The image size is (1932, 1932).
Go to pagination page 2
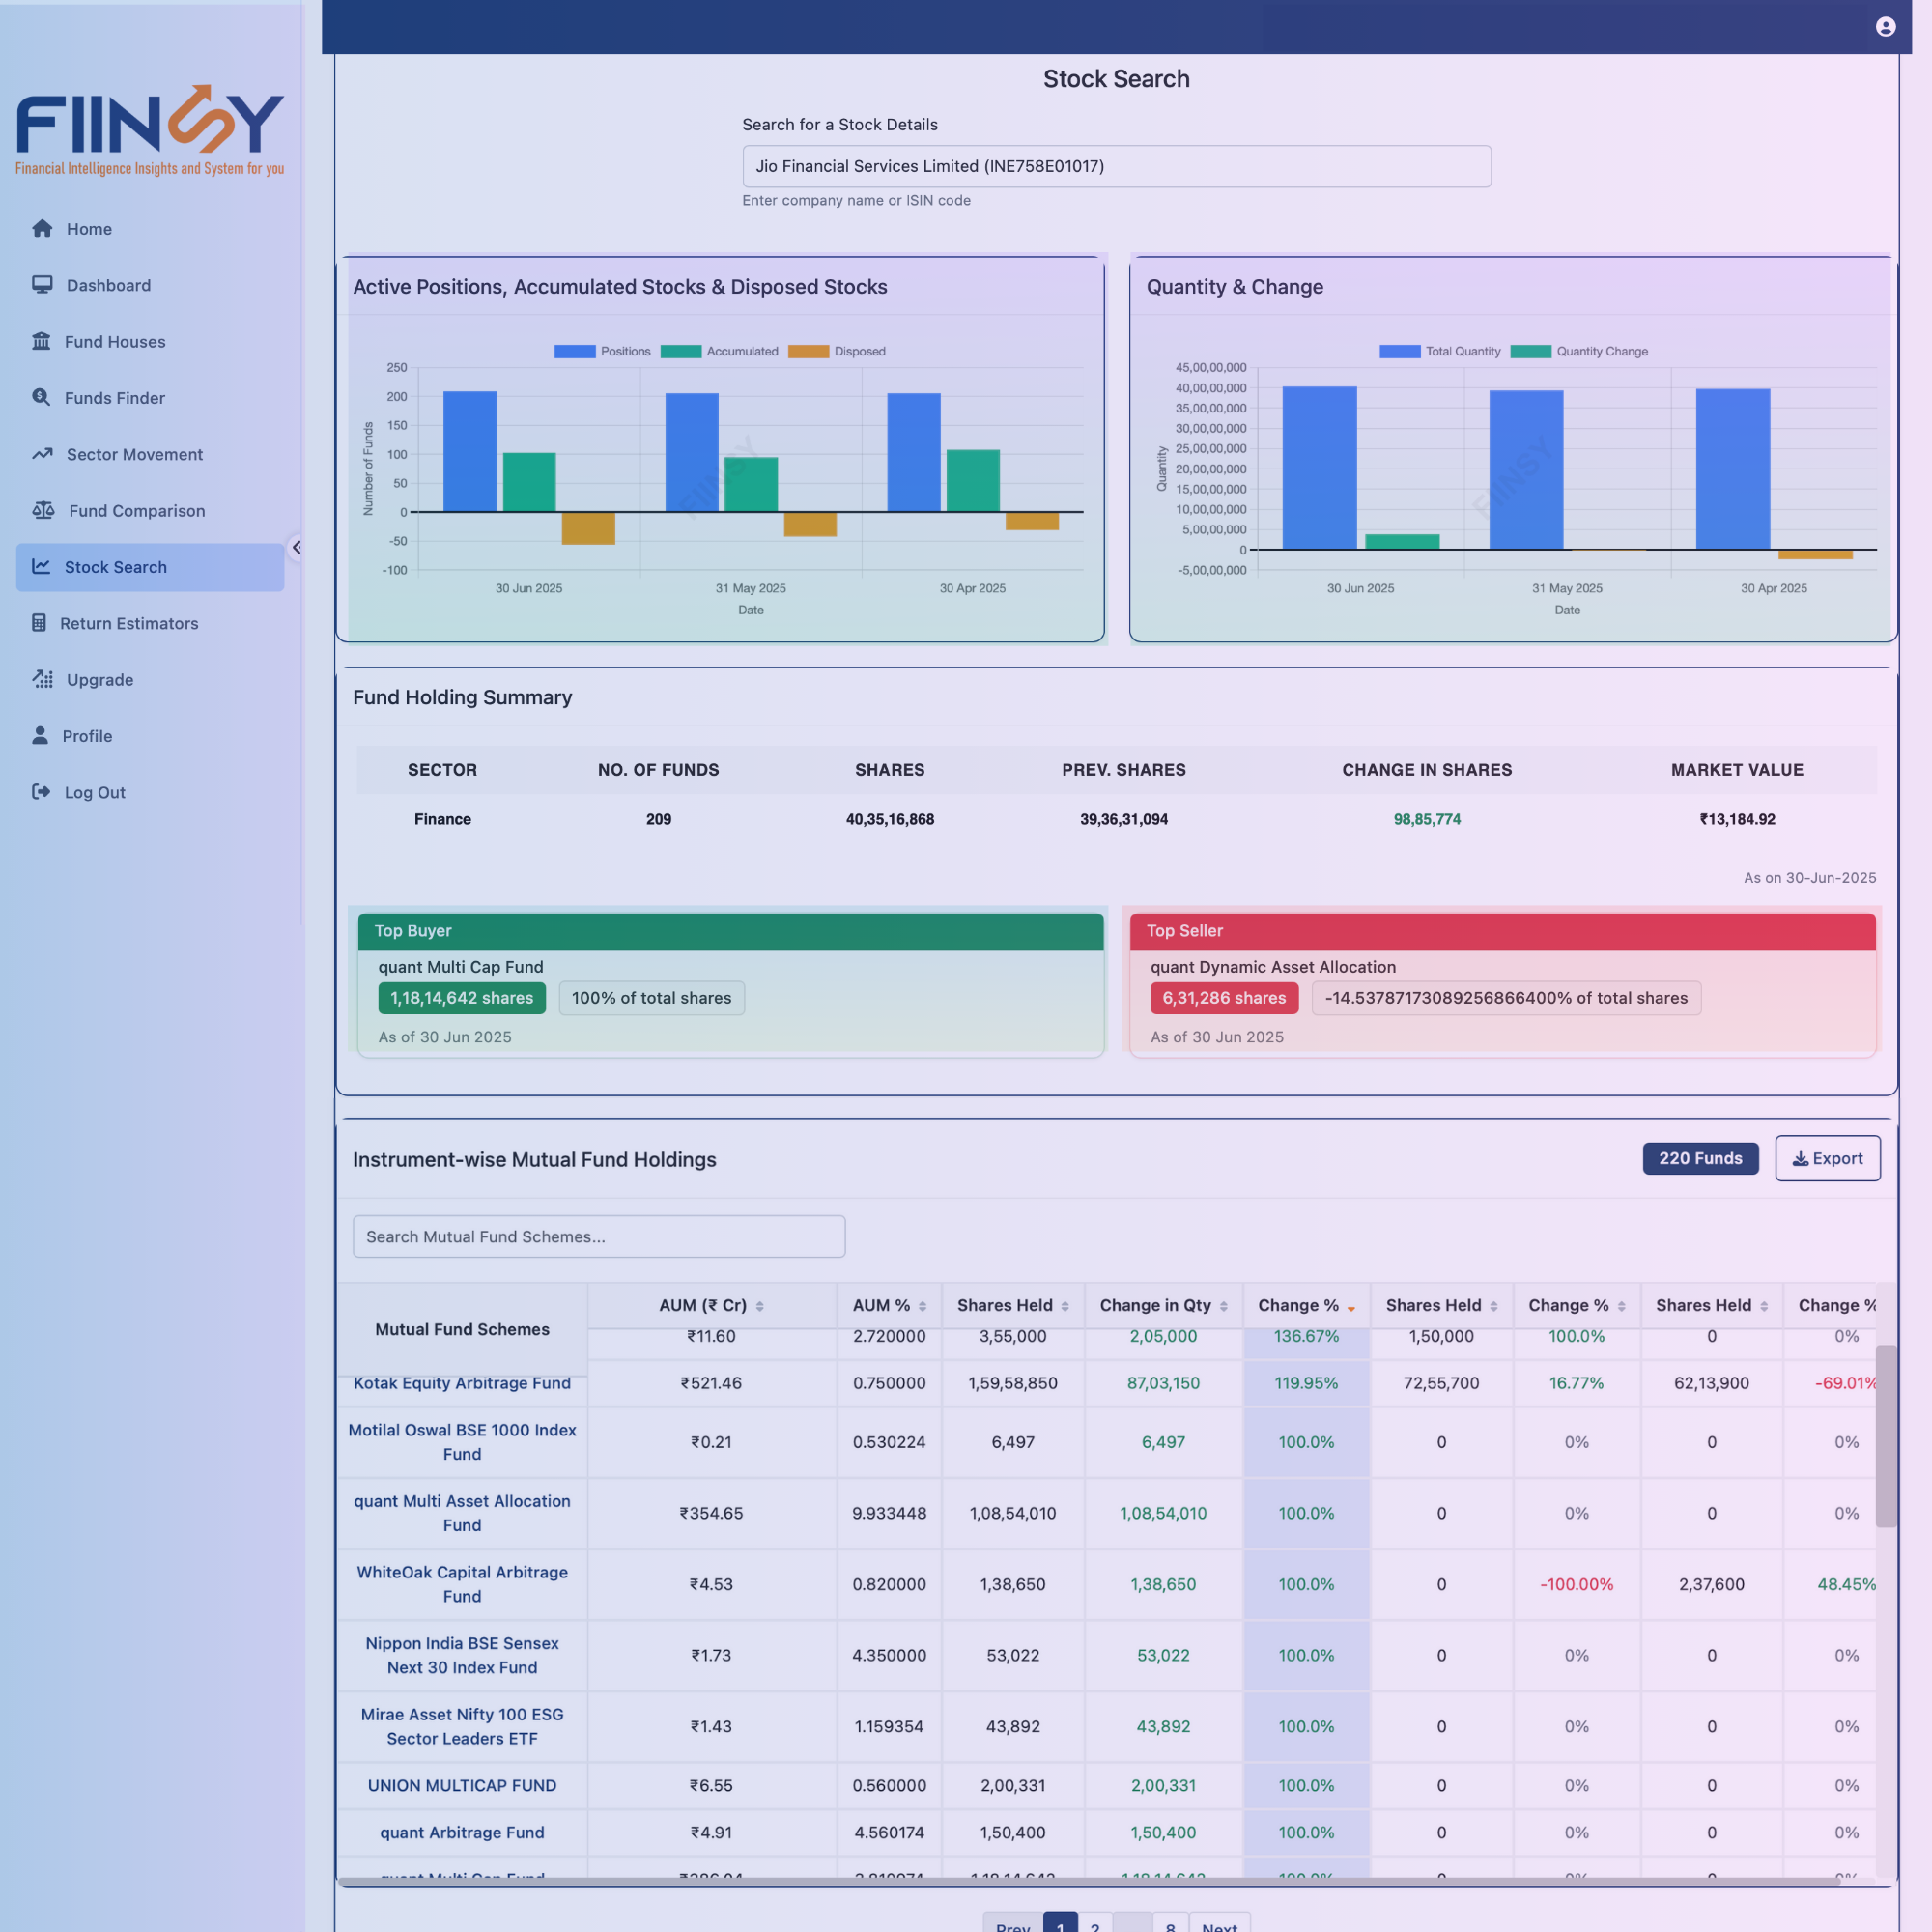[1095, 1923]
